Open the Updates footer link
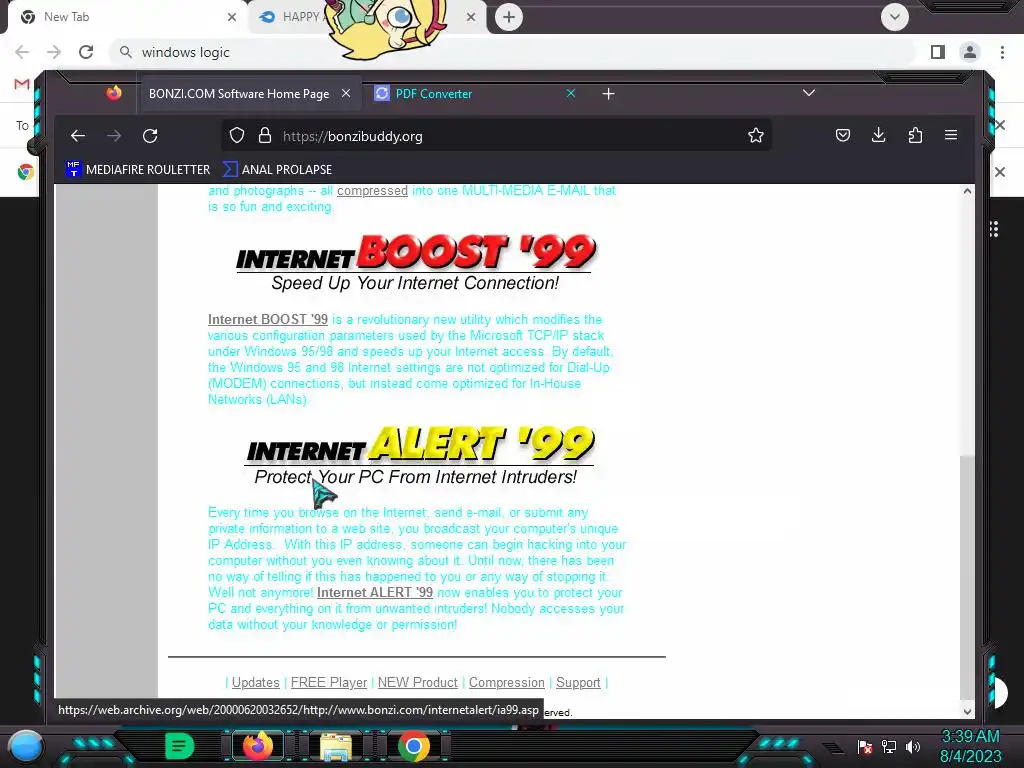 [255, 682]
